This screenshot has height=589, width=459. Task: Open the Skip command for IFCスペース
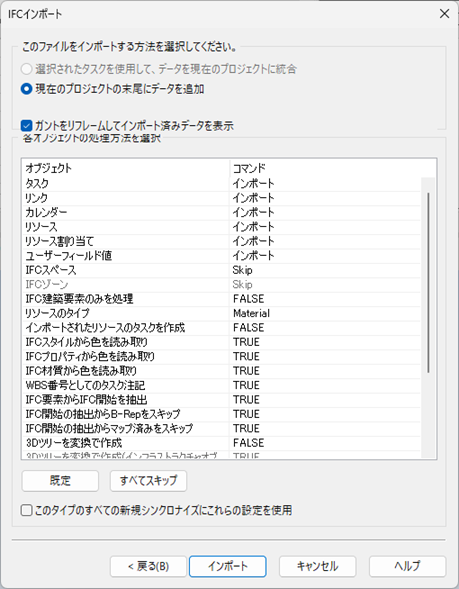pyautogui.click(x=325, y=270)
